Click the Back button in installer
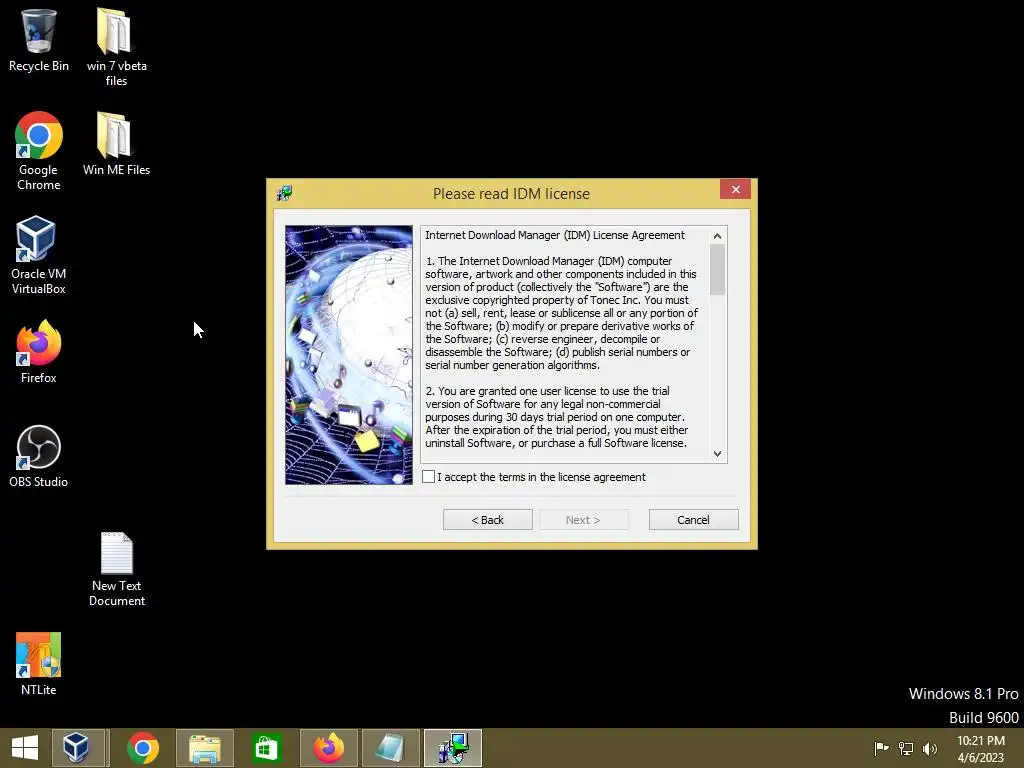 [x=488, y=520]
